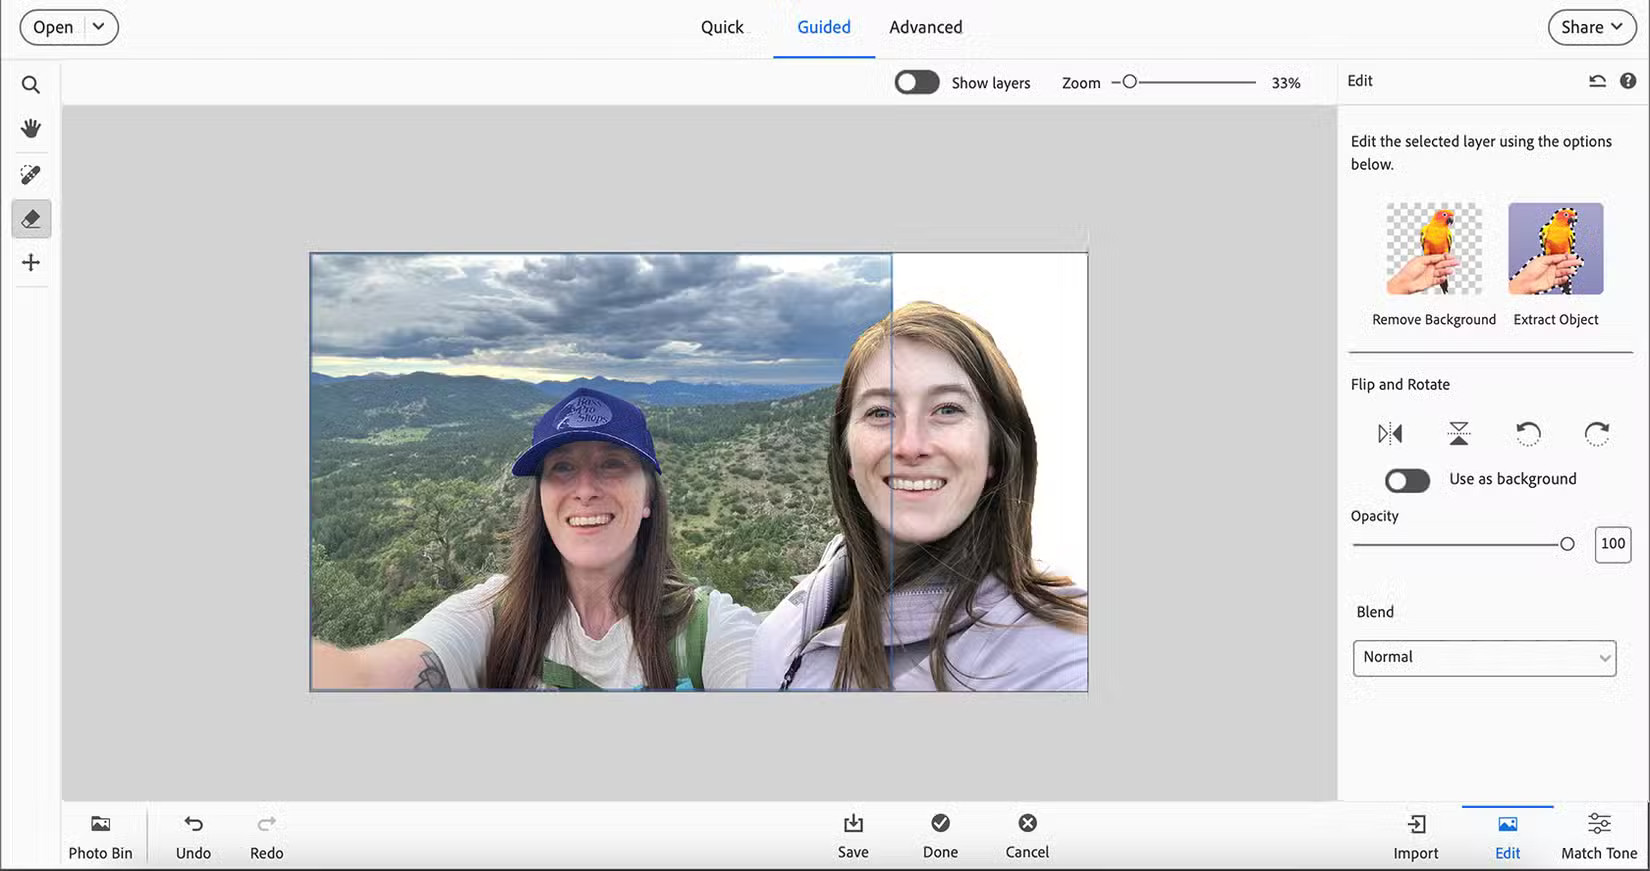Open the help question mark icon
This screenshot has height=871, width=1650.
coord(1628,81)
